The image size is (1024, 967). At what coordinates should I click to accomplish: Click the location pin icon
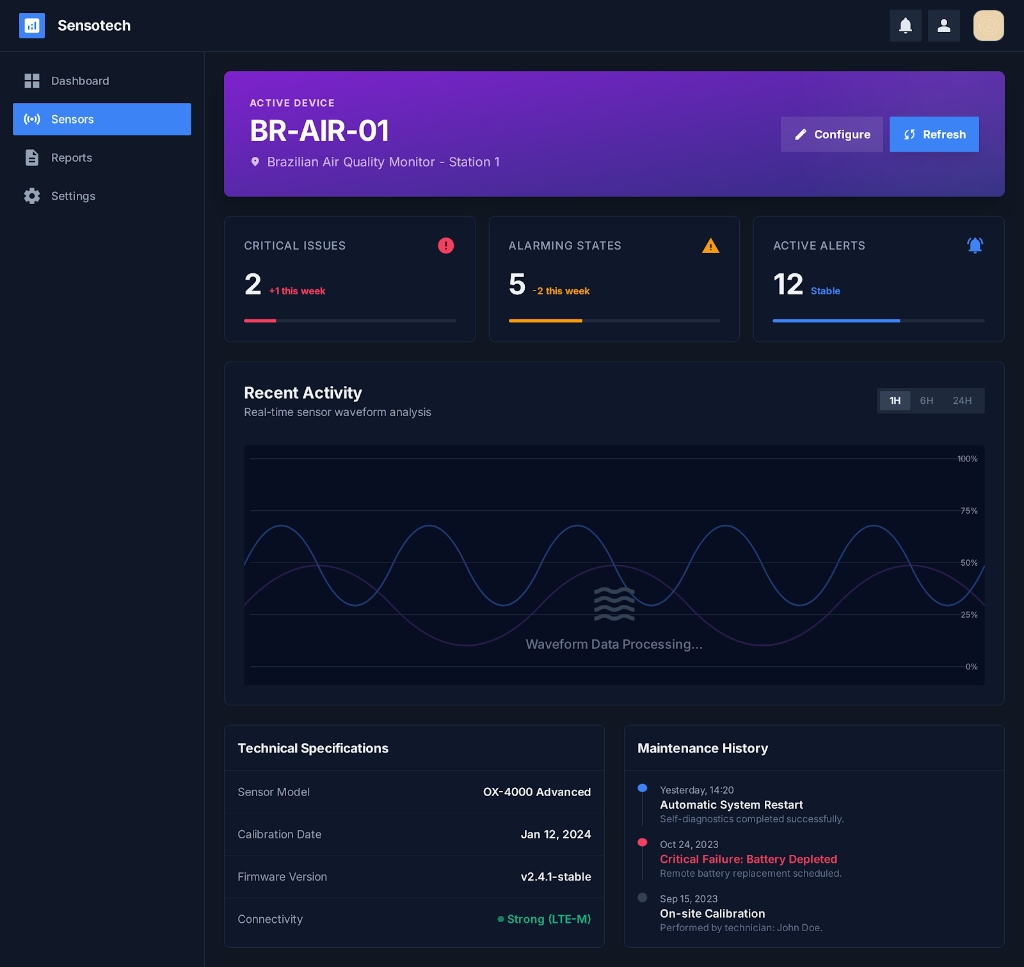[x=255, y=162]
